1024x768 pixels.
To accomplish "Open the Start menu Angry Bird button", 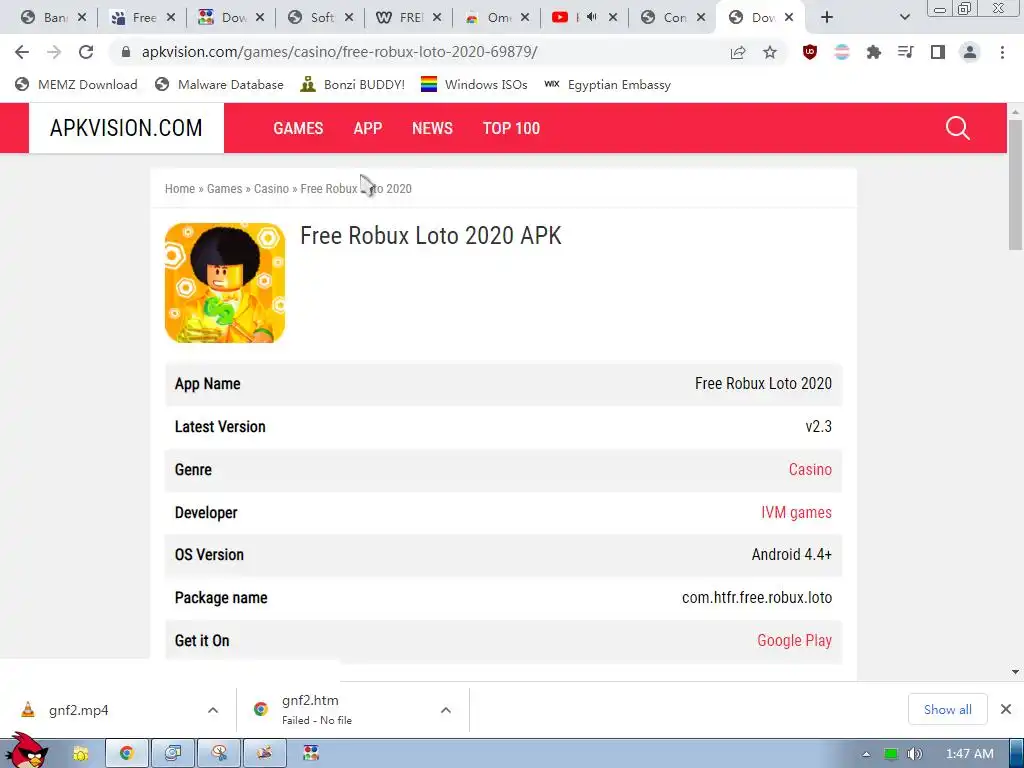I will (26, 752).
